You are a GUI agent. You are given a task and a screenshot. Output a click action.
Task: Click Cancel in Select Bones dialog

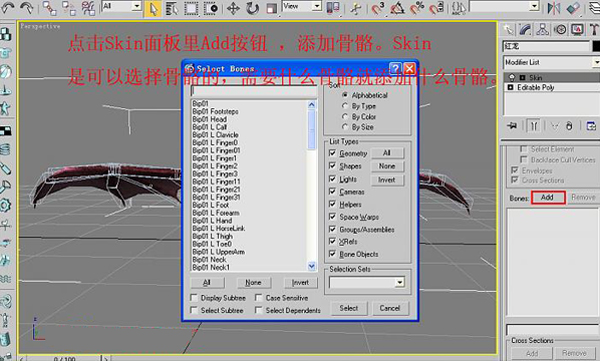pos(390,308)
